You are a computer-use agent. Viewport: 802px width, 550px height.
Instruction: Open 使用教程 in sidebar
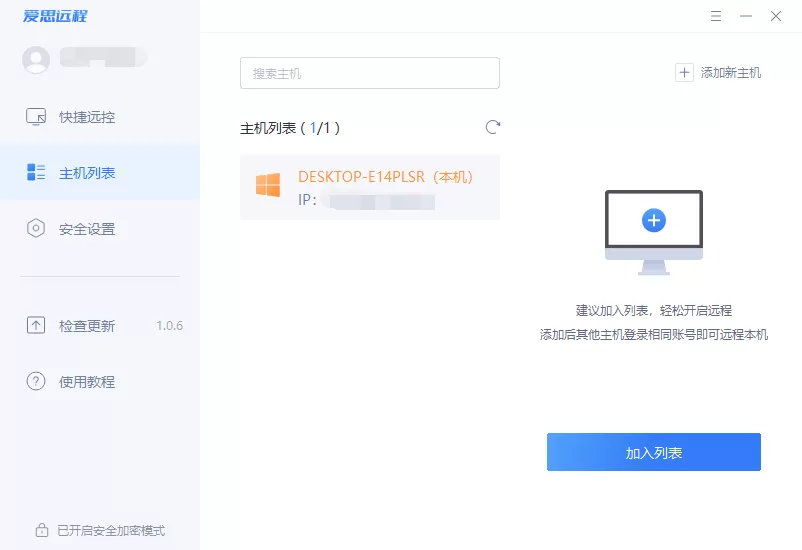100,381
